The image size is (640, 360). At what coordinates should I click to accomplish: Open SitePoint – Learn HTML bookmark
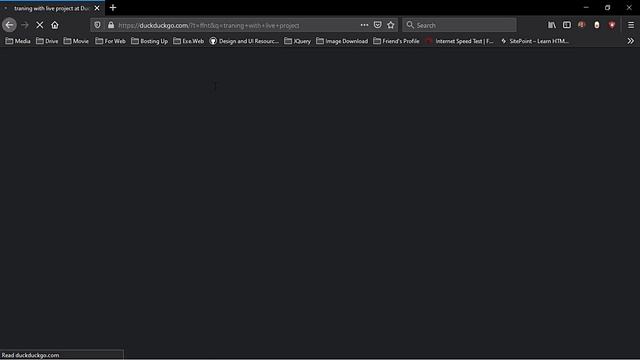(534, 41)
